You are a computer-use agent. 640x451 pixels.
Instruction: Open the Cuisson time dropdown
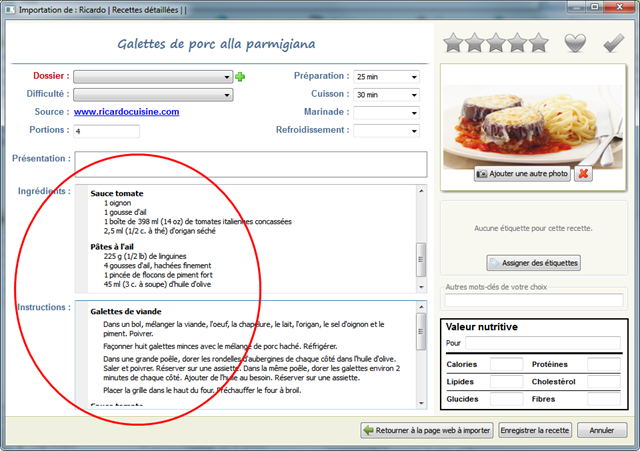coord(386,95)
